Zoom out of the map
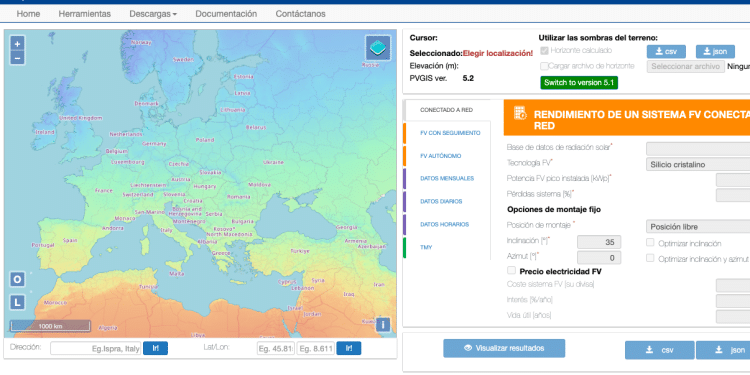 click(x=17, y=58)
